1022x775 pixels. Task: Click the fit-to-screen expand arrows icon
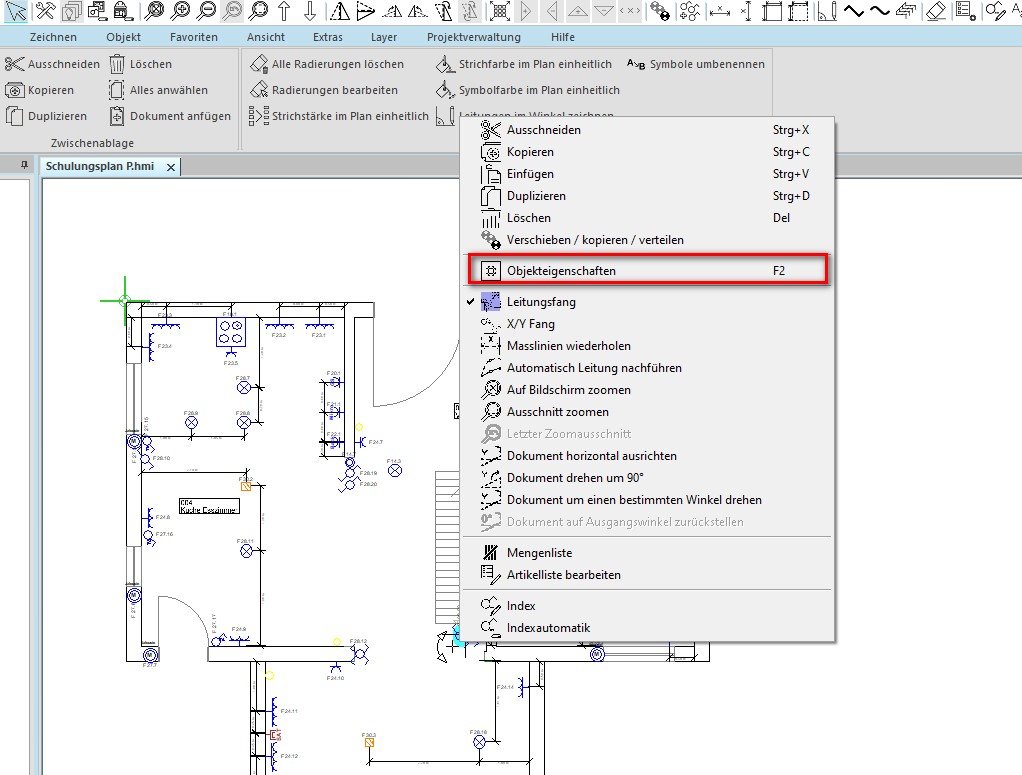point(501,11)
